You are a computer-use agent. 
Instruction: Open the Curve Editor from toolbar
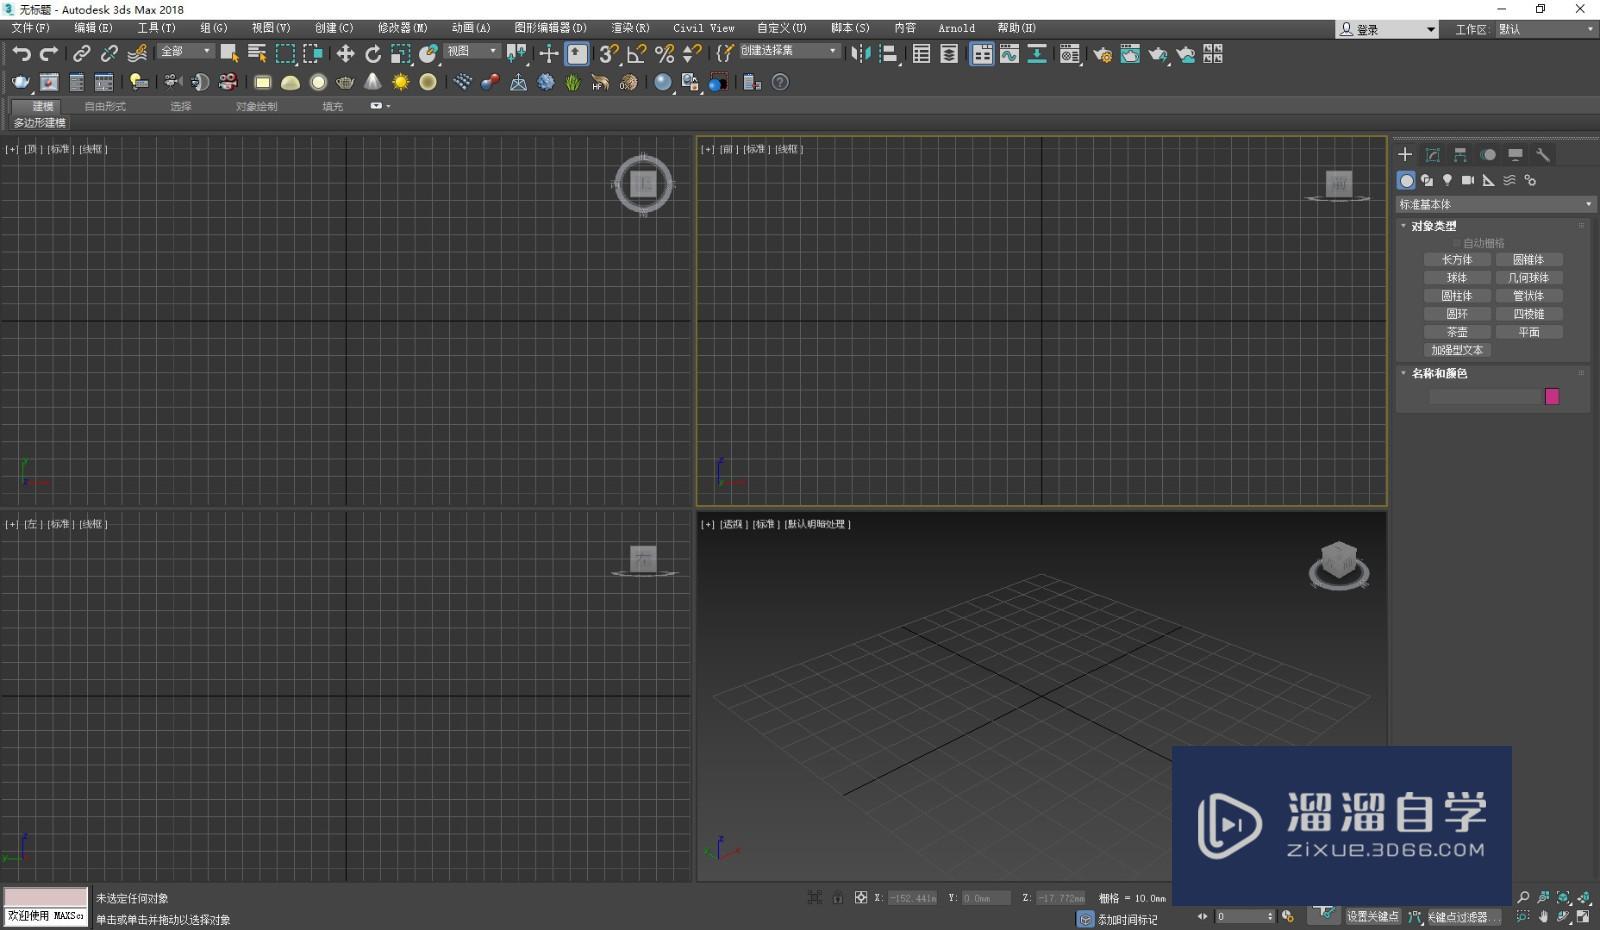tap(1009, 54)
